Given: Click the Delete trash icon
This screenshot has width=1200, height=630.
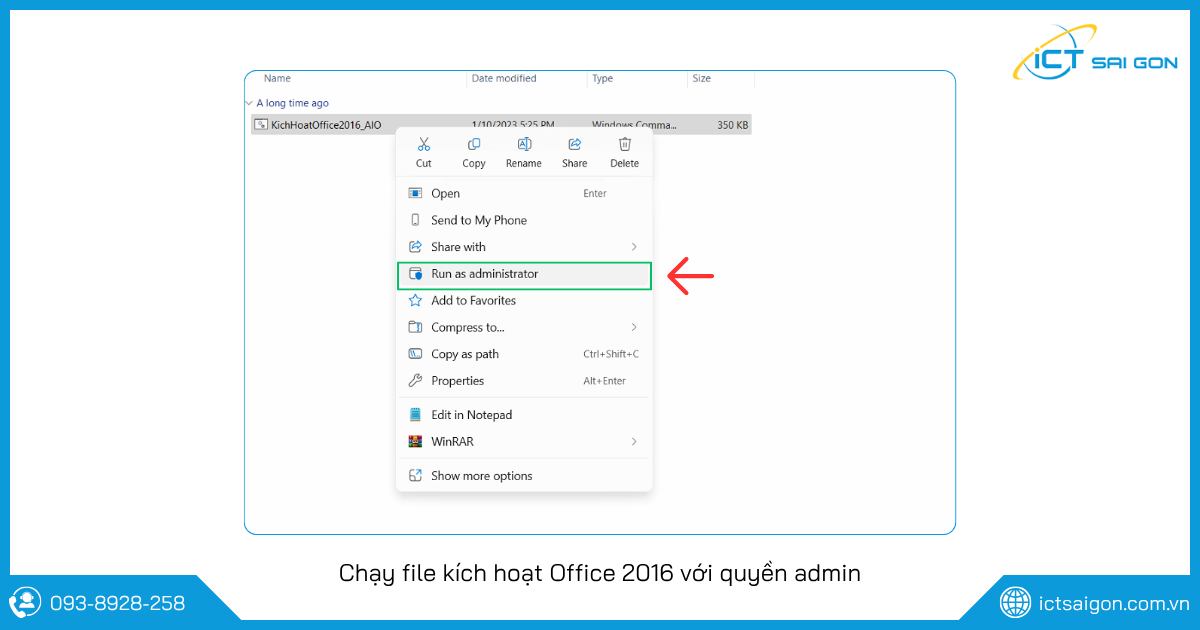Looking at the screenshot, I should [625, 145].
